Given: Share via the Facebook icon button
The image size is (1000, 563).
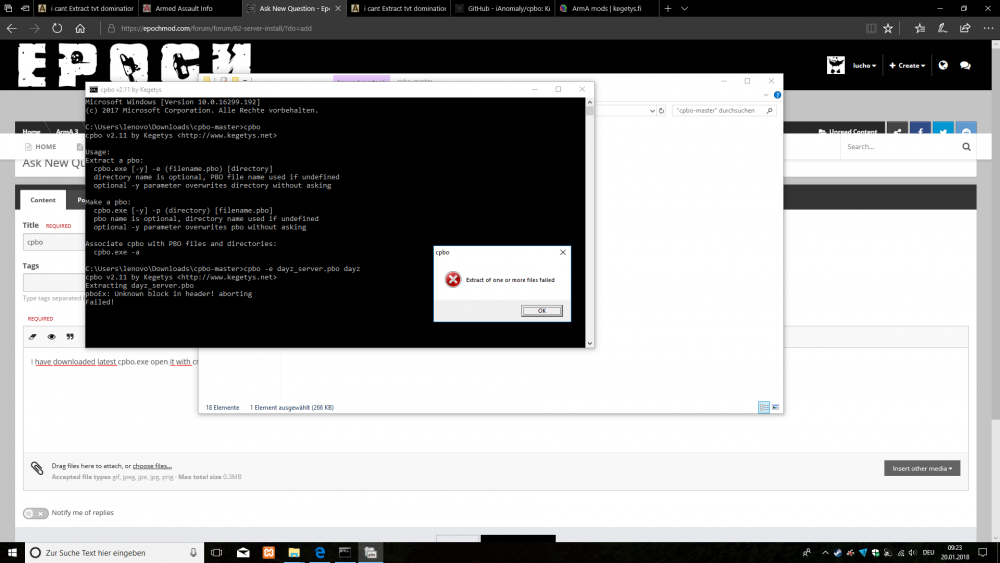Looking at the screenshot, I should [x=920, y=130].
